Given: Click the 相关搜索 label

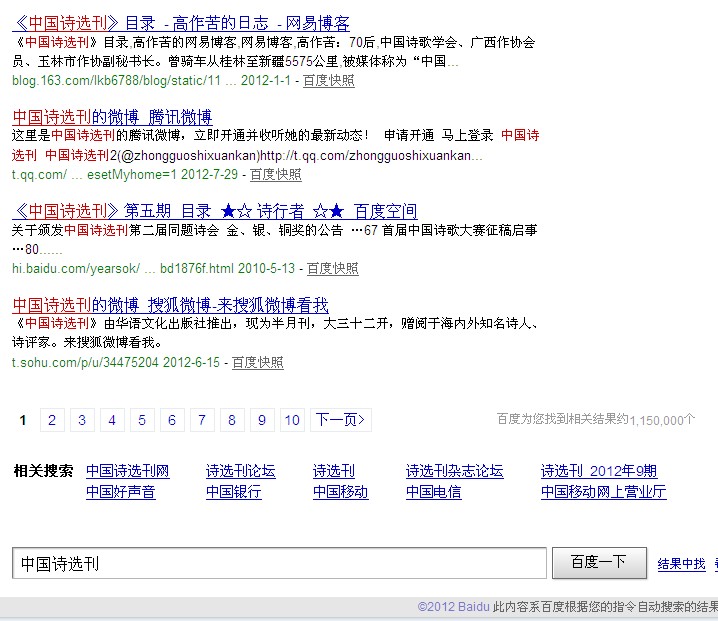Looking at the screenshot, I should 44,471.
